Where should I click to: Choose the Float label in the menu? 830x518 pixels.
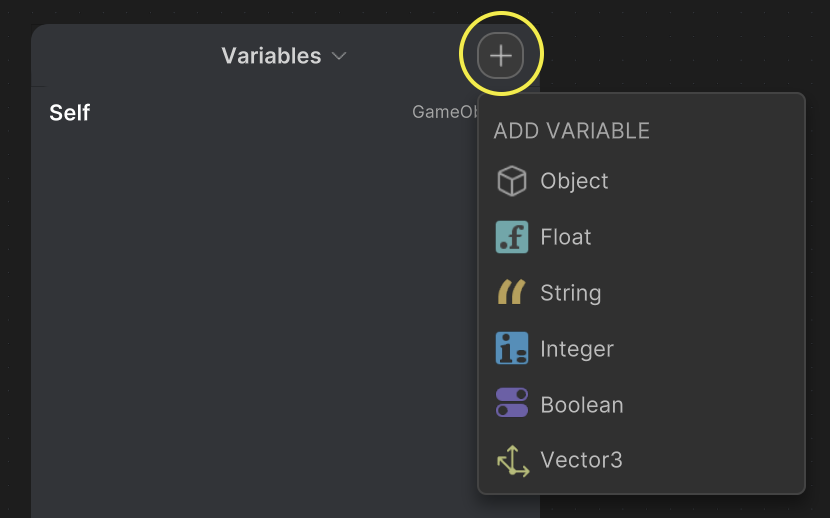(x=566, y=237)
